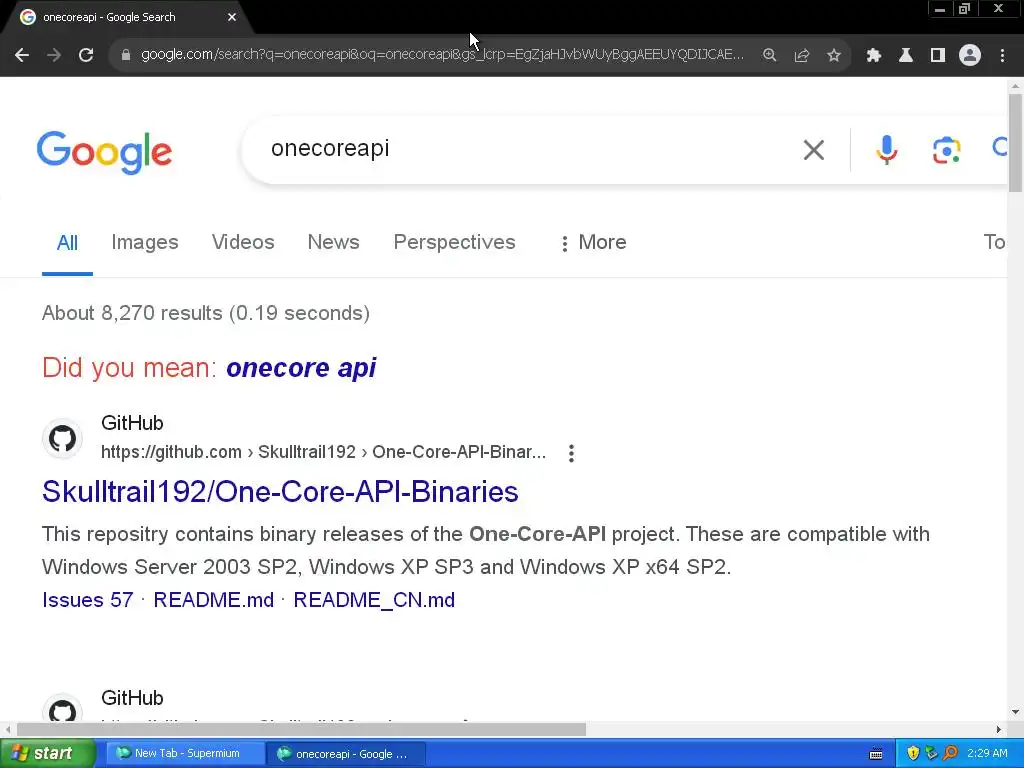Click the system tray clock showing 2:29 AM
1024x768 pixels.
(x=987, y=753)
